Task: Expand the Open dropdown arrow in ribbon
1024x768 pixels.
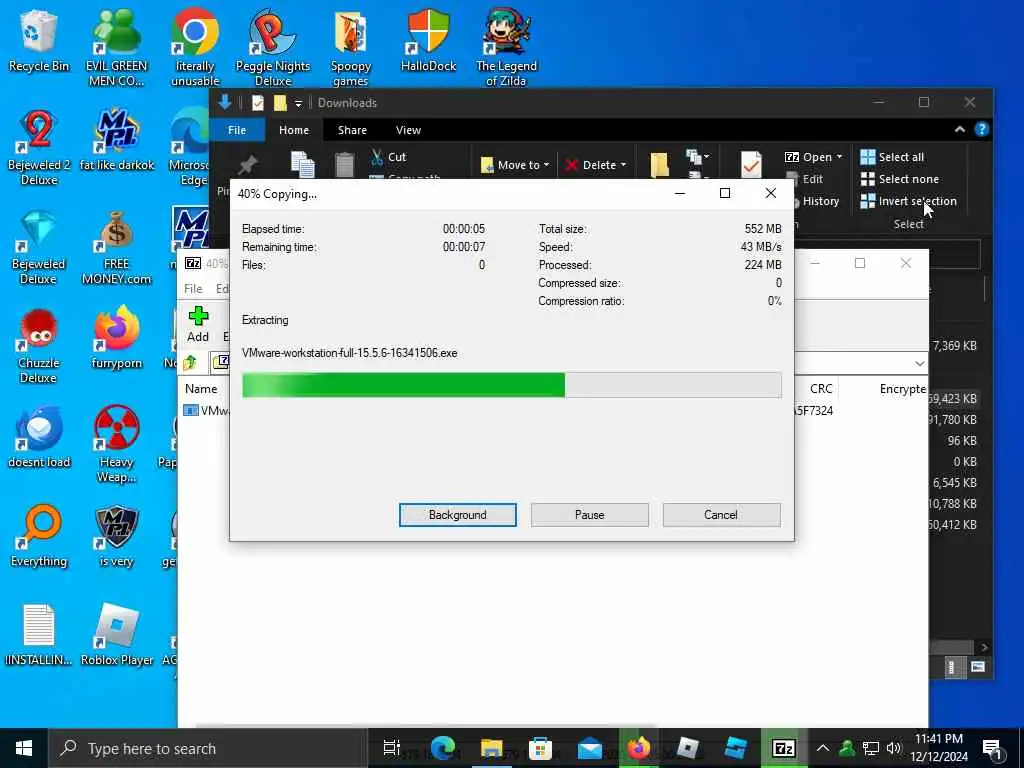Action: point(839,157)
